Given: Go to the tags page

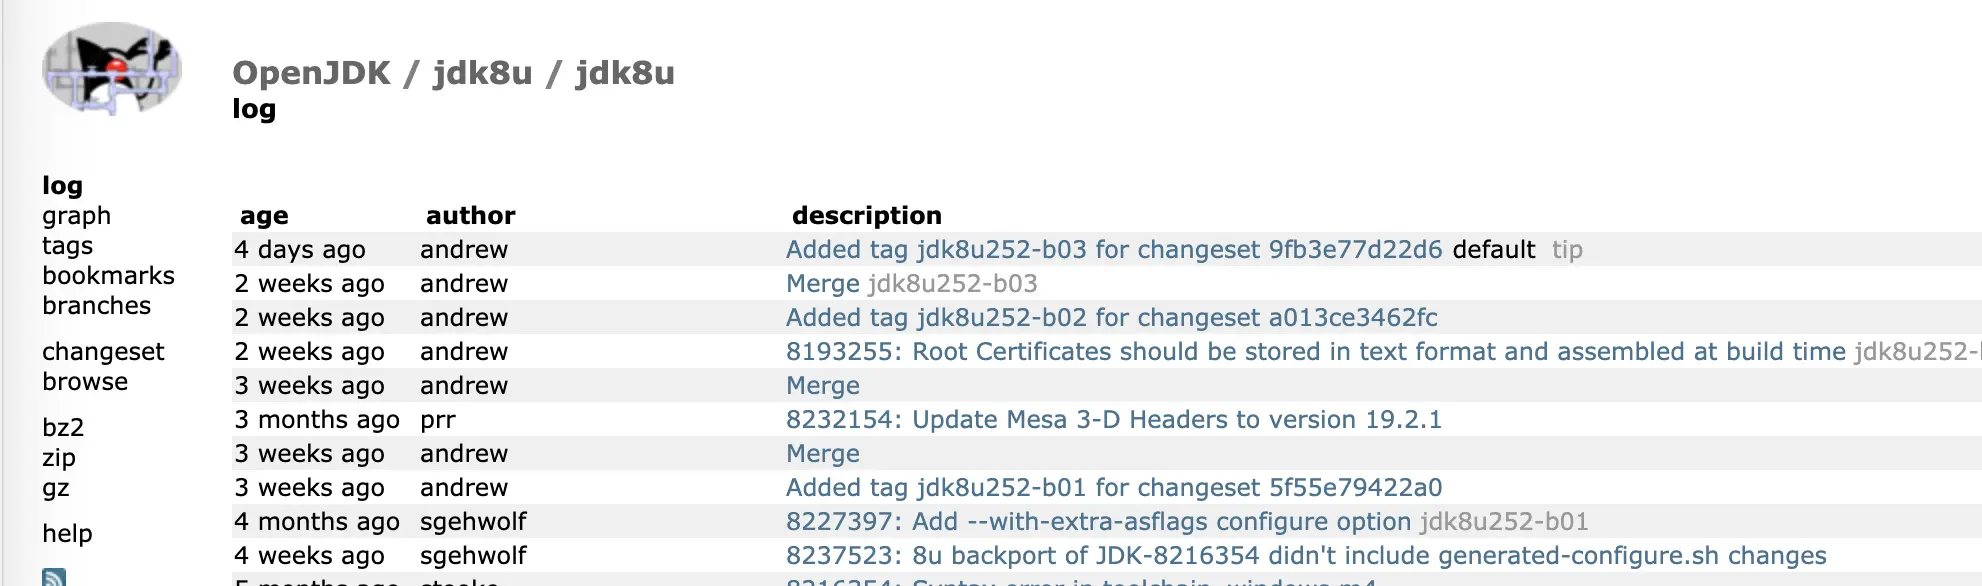Looking at the screenshot, I should pyautogui.click(x=67, y=246).
